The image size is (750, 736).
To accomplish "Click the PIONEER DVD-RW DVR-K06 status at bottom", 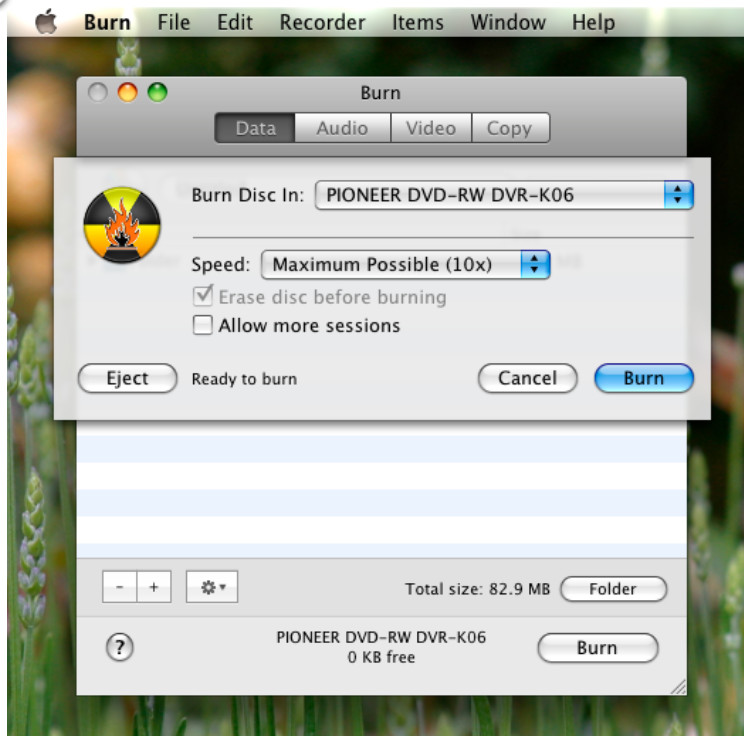I will click(x=381, y=637).
